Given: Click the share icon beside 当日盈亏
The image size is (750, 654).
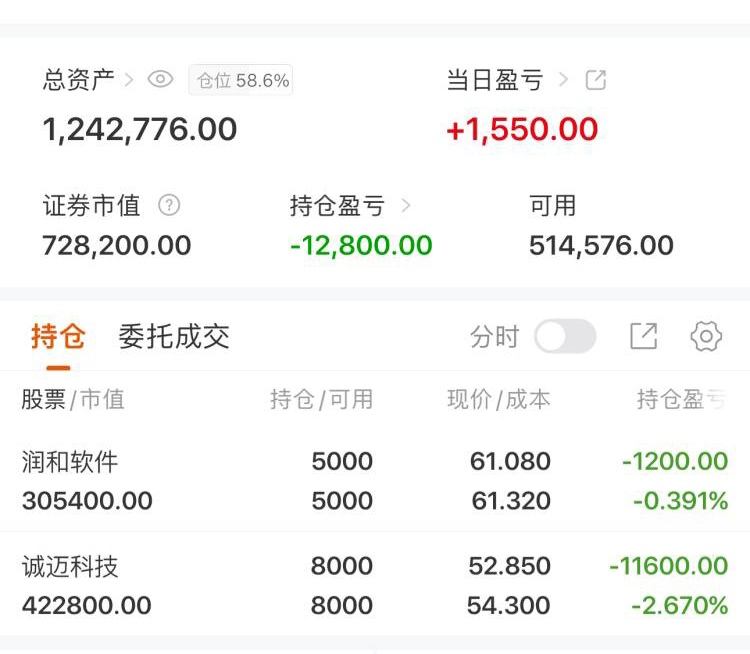Looking at the screenshot, I should coord(596,80).
